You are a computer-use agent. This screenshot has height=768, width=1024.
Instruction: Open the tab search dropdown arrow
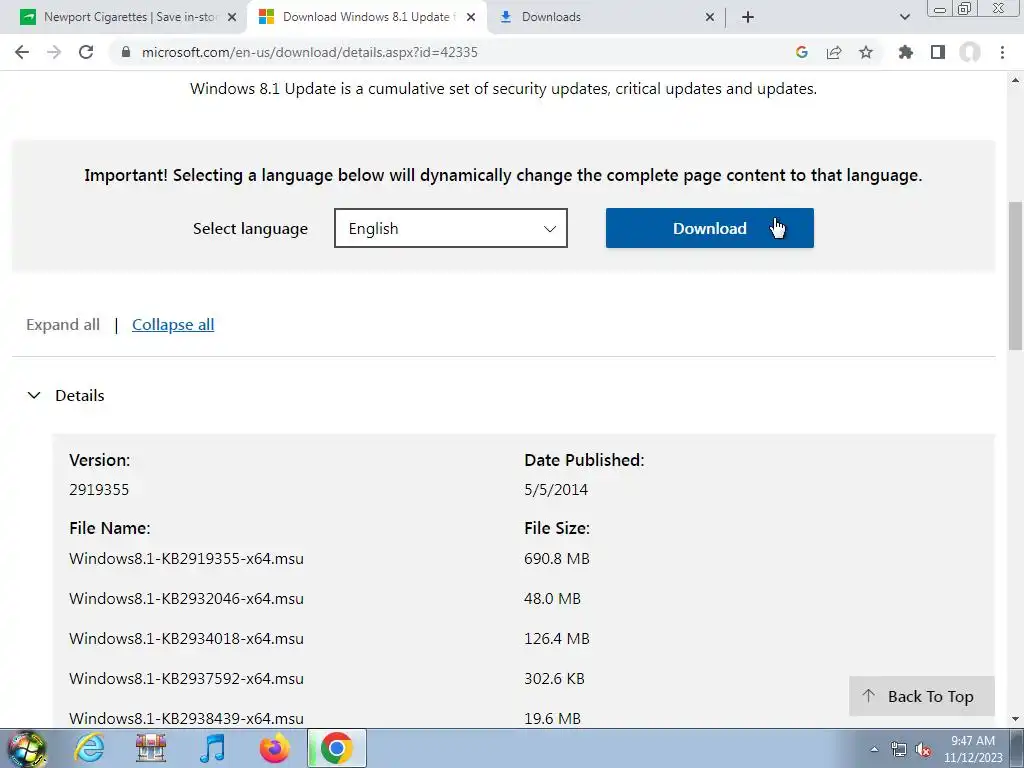click(x=905, y=17)
